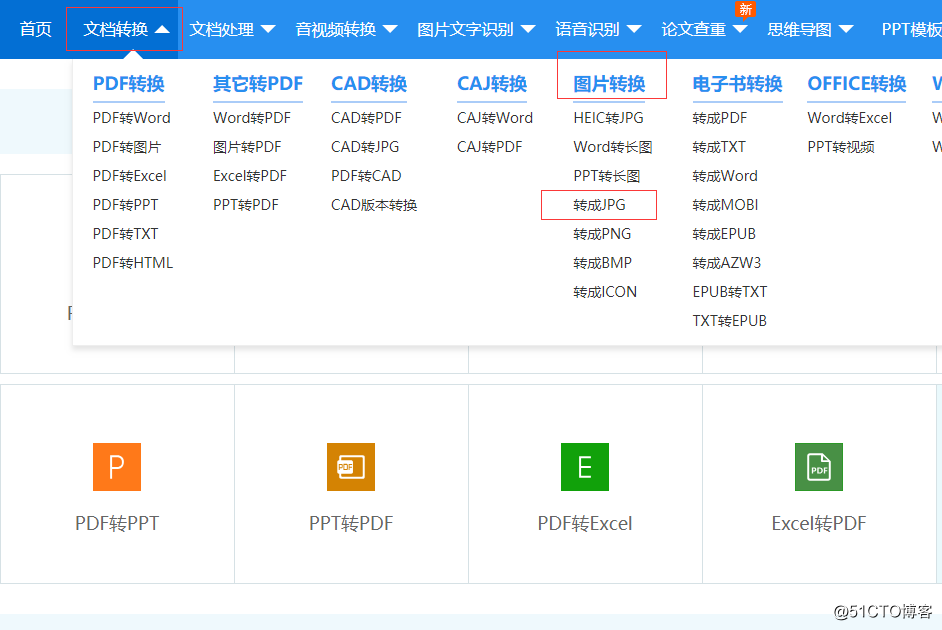The width and height of the screenshot is (942, 630).
Task: Choose PDF转HTML from the dropdown
Action: tap(133, 262)
